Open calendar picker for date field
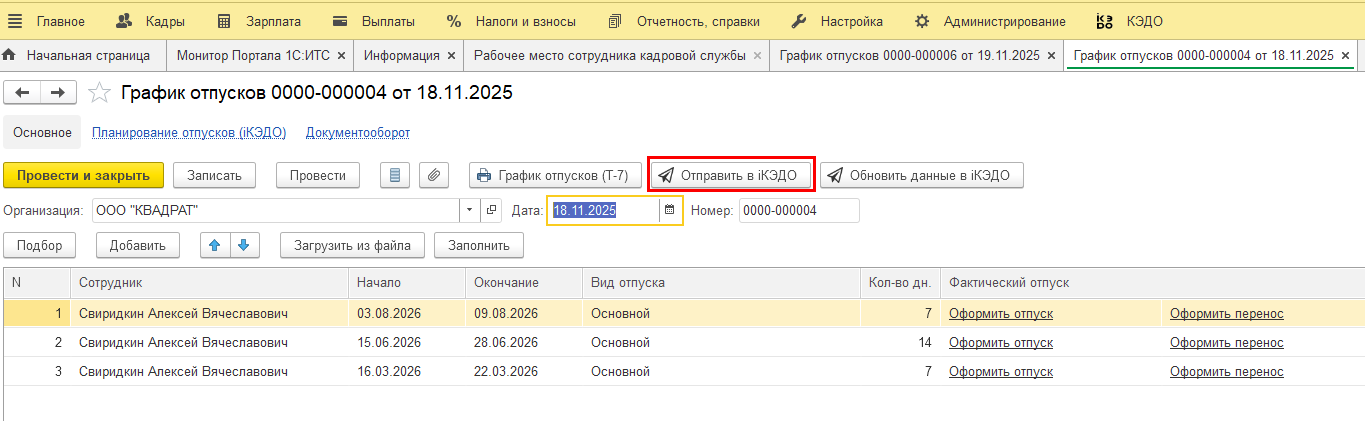Viewport: 1365px width, 421px height. (x=670, y=210)
